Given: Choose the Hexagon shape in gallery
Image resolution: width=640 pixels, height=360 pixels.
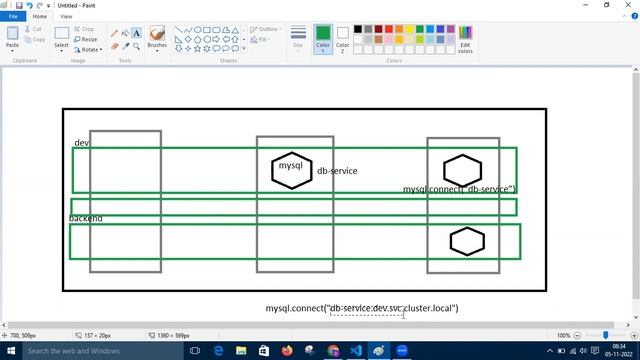Looking at the screenshot, I should (x=207, y=39).
